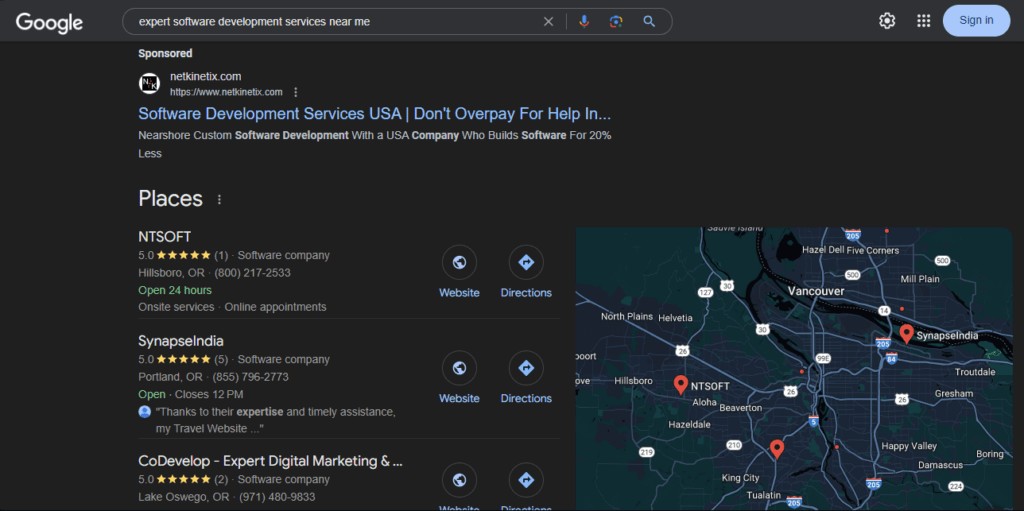The image size is (1024, 511).
Task: Clear the search box text
Action: point(549,22)
